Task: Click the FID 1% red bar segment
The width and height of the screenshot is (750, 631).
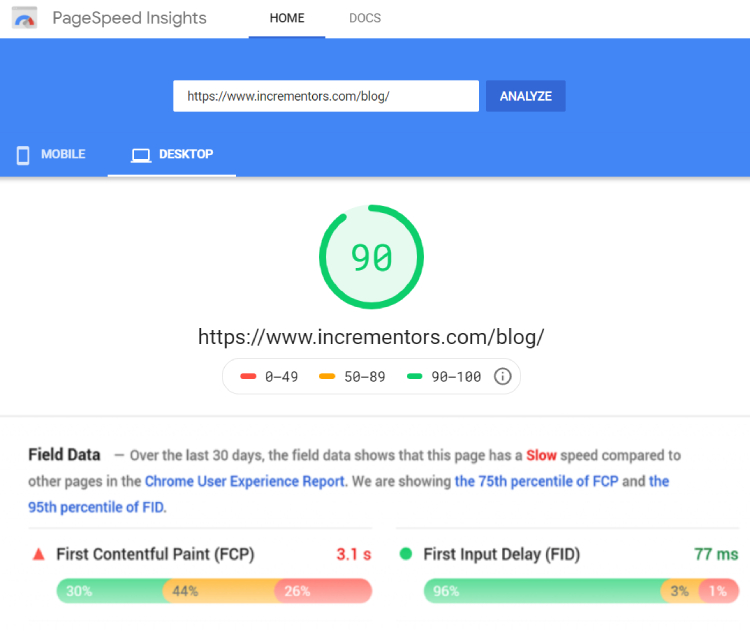Action: click(718, 591)
